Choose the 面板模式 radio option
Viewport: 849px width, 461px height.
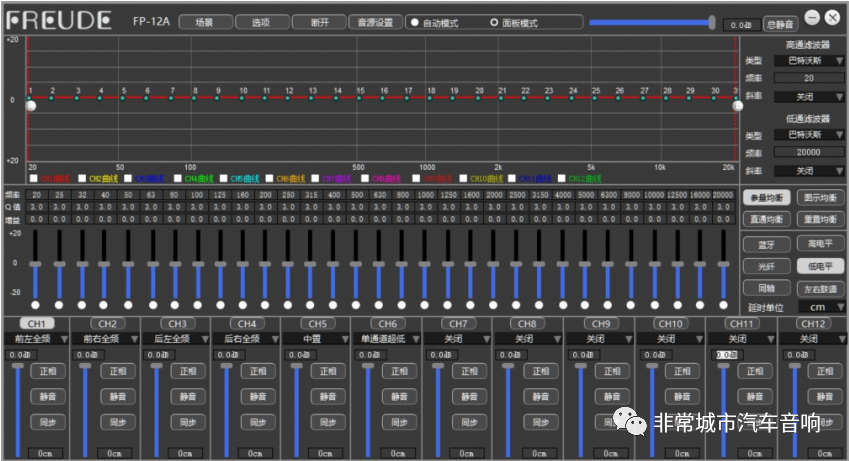pos(494,22)
